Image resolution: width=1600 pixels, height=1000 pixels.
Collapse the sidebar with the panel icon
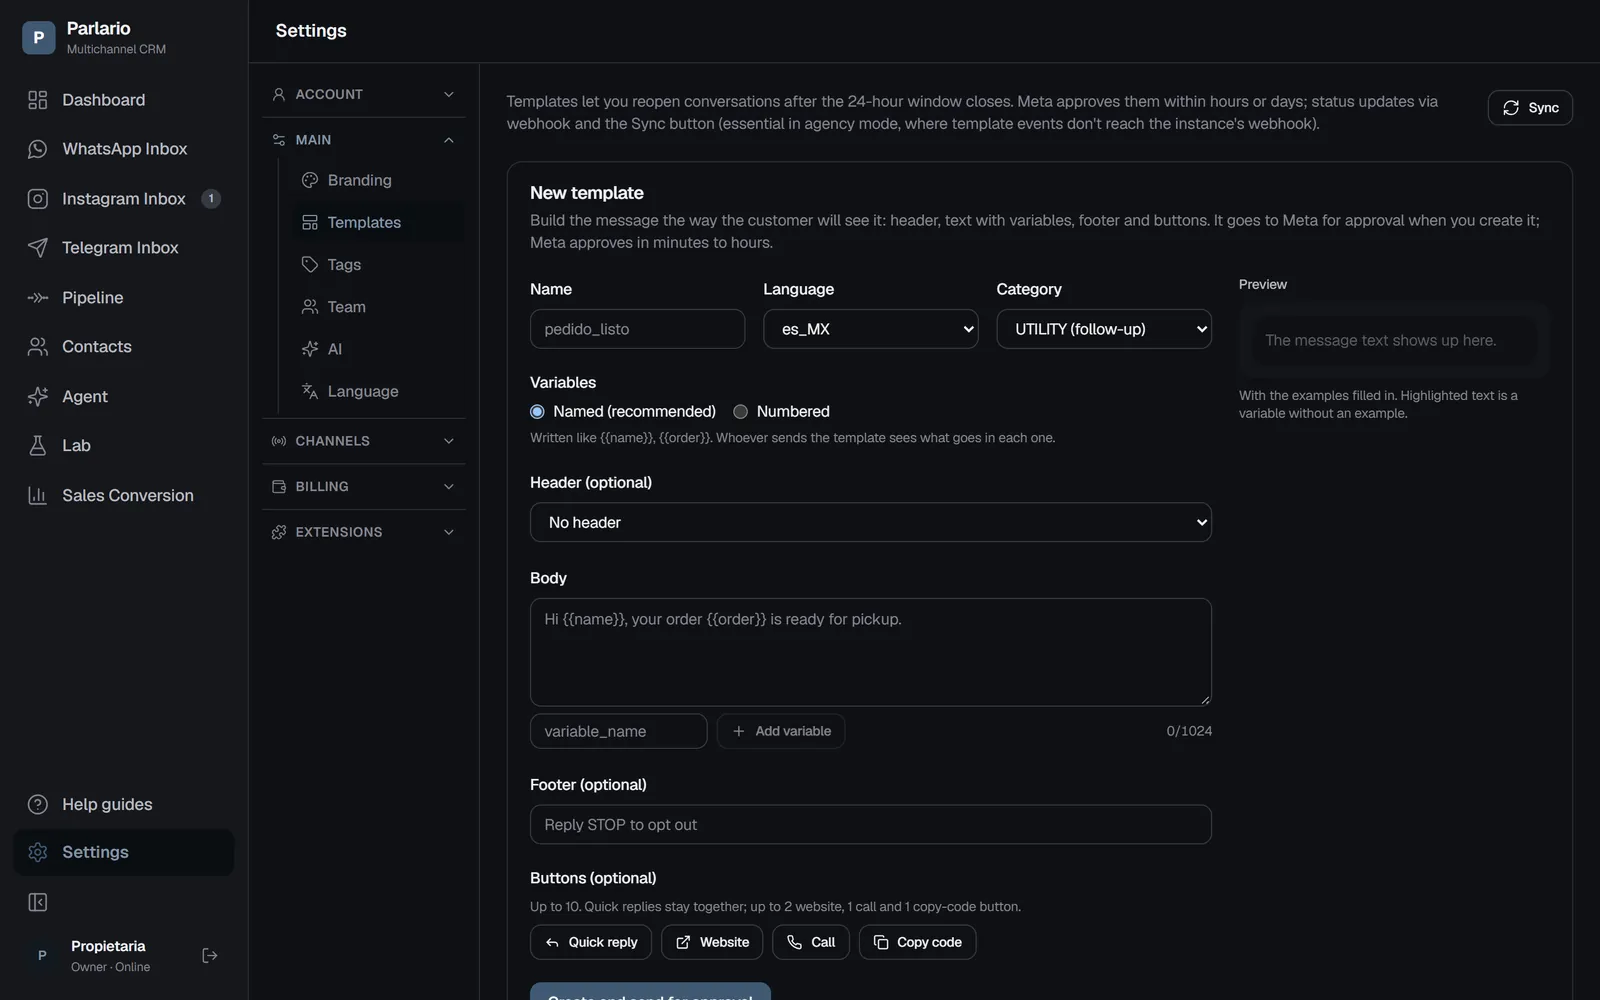pos(37,903)
